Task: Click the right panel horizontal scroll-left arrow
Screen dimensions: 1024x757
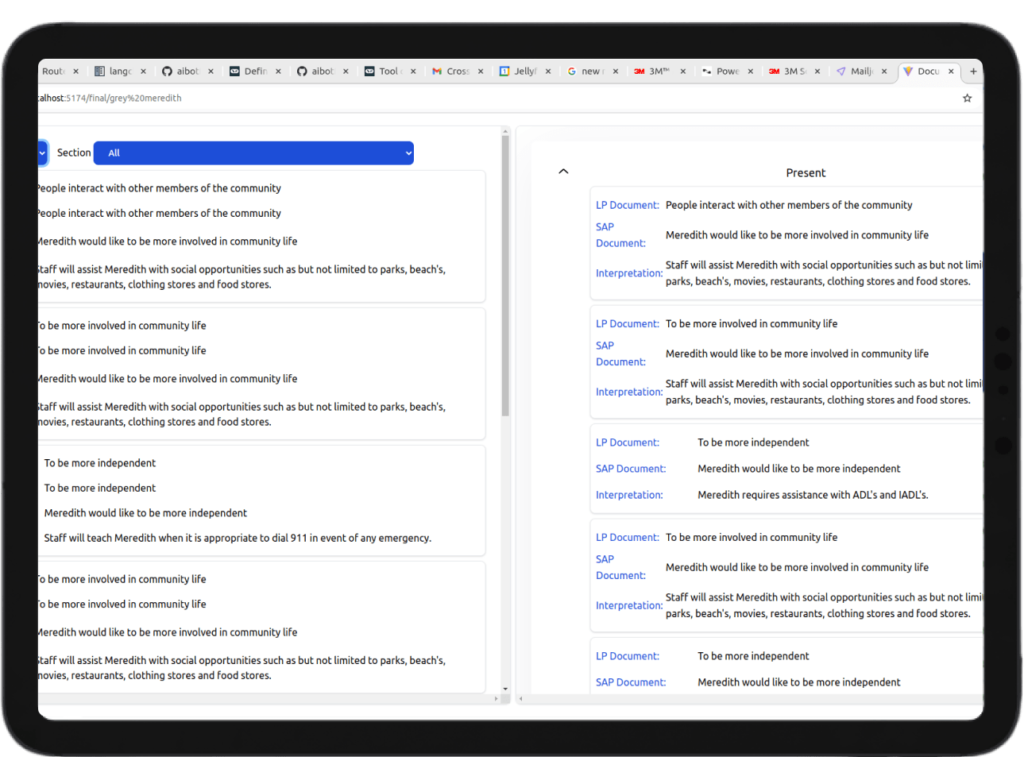Action: point(520,698)
